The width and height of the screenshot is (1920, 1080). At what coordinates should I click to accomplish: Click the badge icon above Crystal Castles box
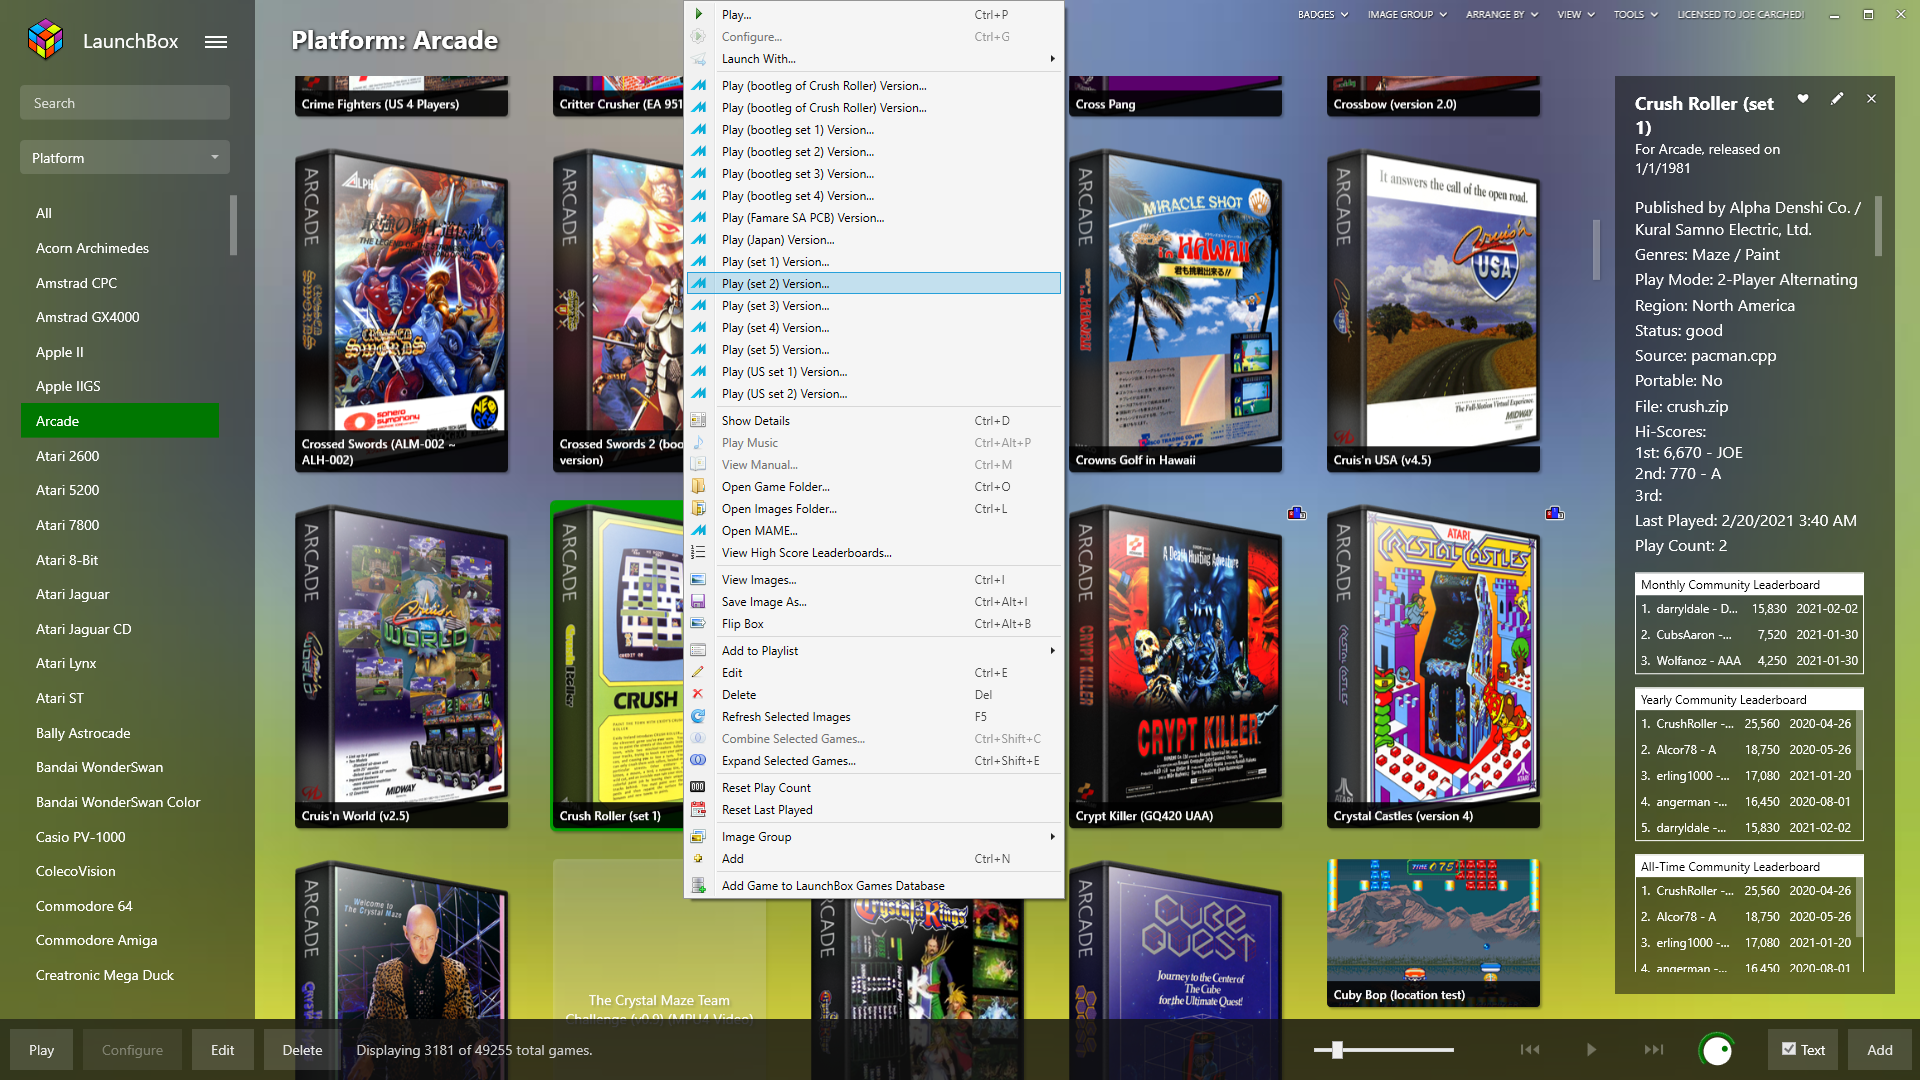[1555, 513]
